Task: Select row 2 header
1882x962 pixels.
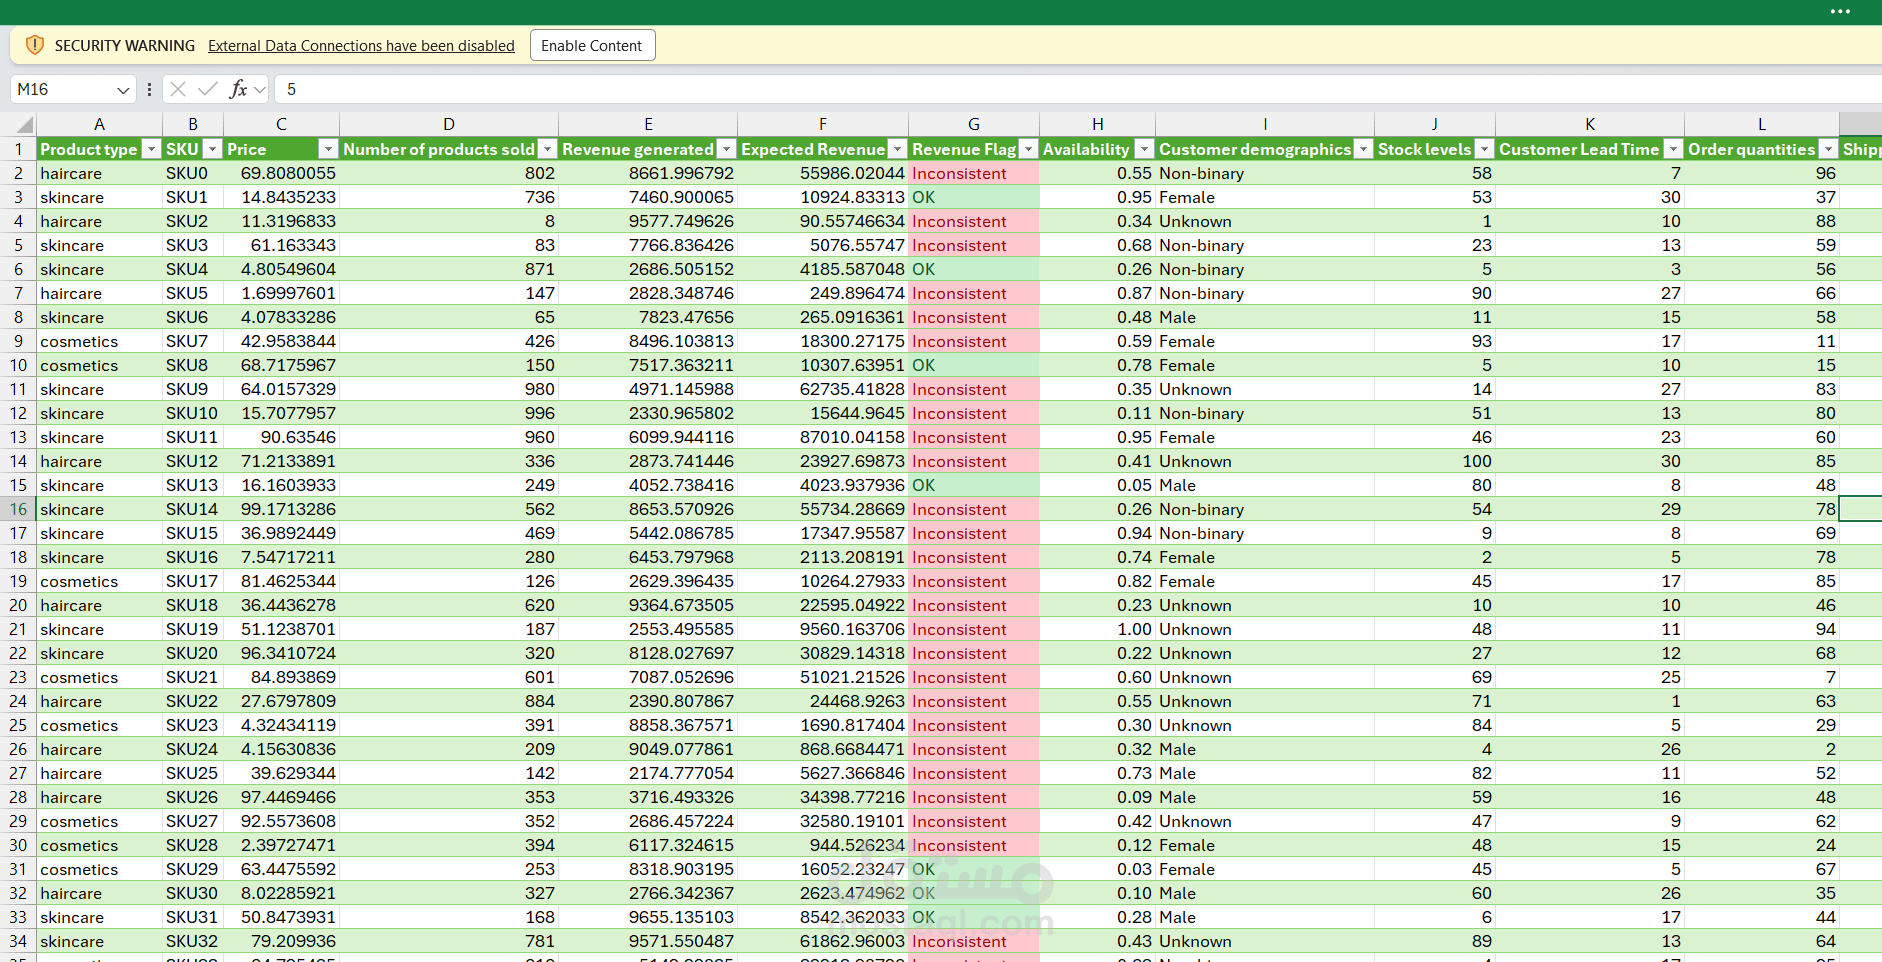Action: point(18,173)
